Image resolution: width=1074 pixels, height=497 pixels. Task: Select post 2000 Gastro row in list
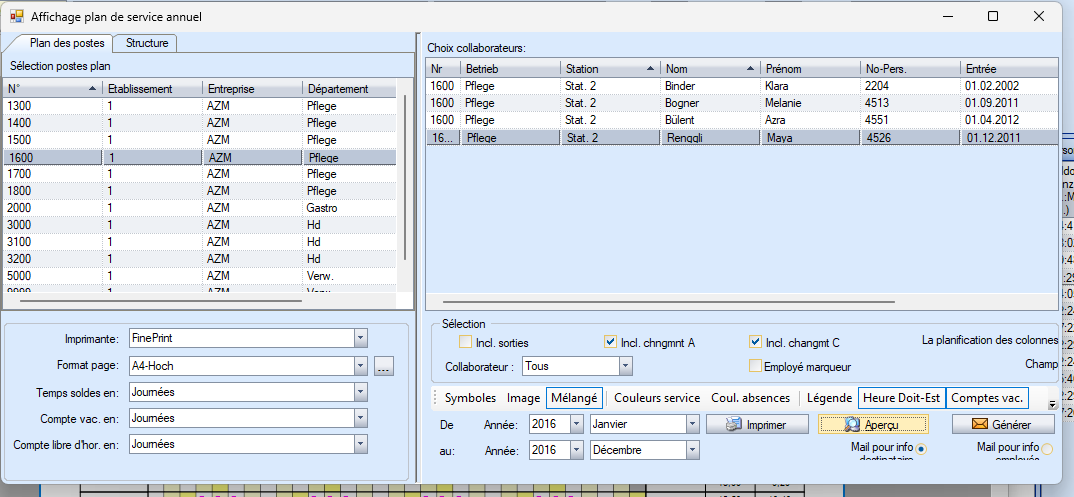[x=200, y=208]
